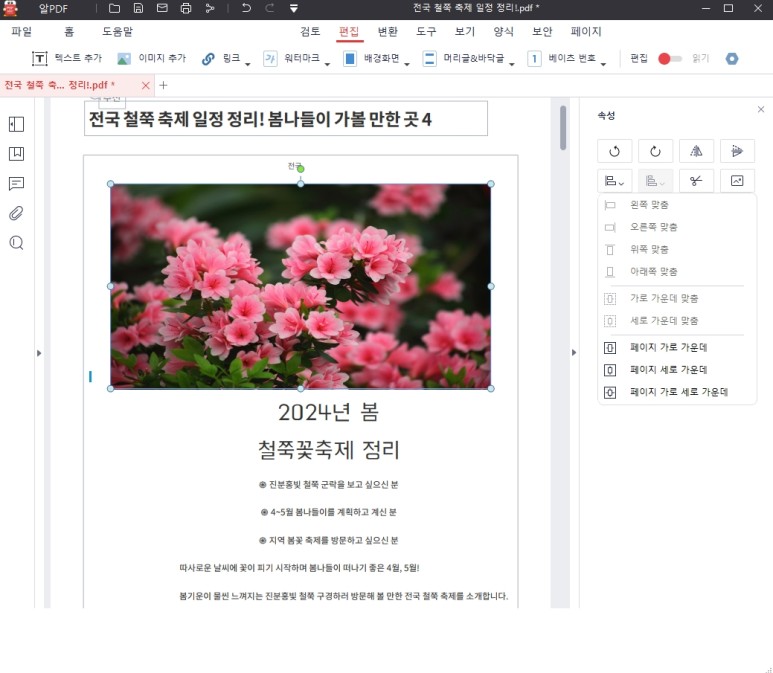The height and width of the screenshot is (673, 773).
Task: Open the distribute dropdown in 속성 panel
Action: 655,181
